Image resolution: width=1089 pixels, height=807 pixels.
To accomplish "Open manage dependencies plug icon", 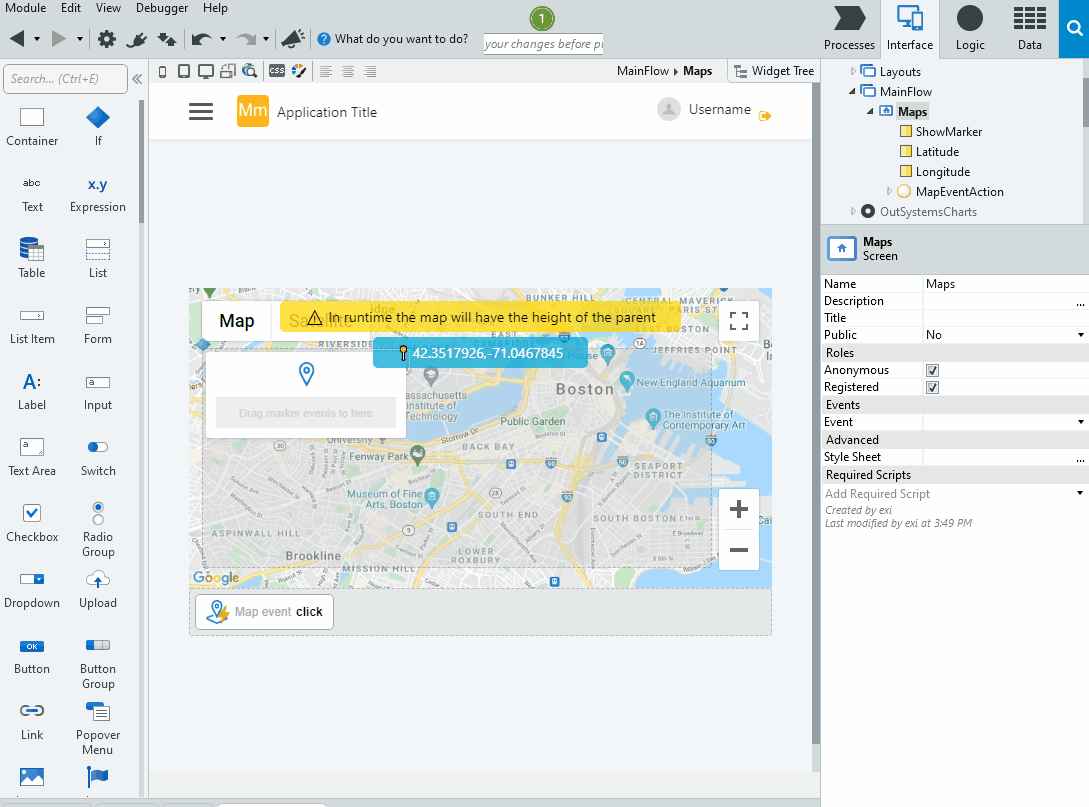I will coord(136,40).
